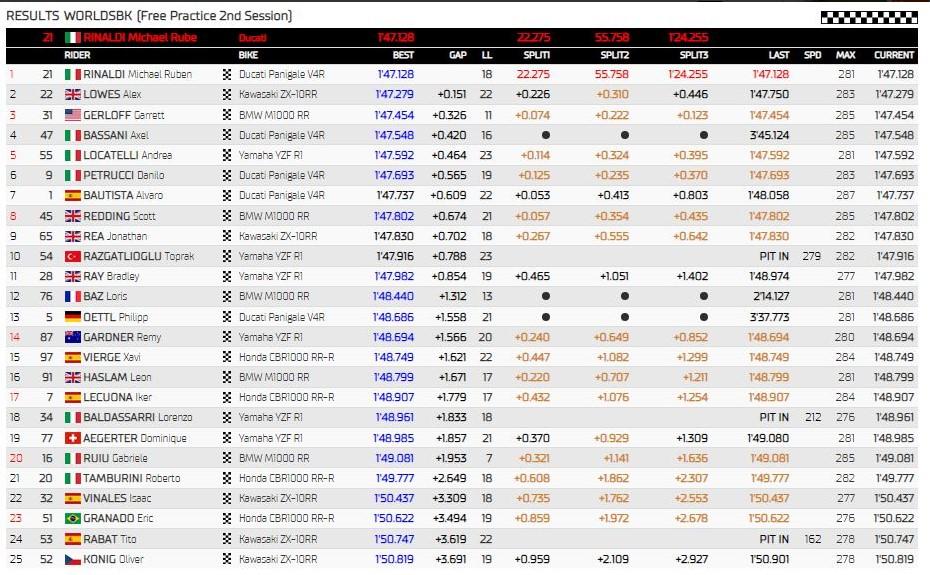Click the CURRENT column header
The image size is (930, 575).
(894, 55)
